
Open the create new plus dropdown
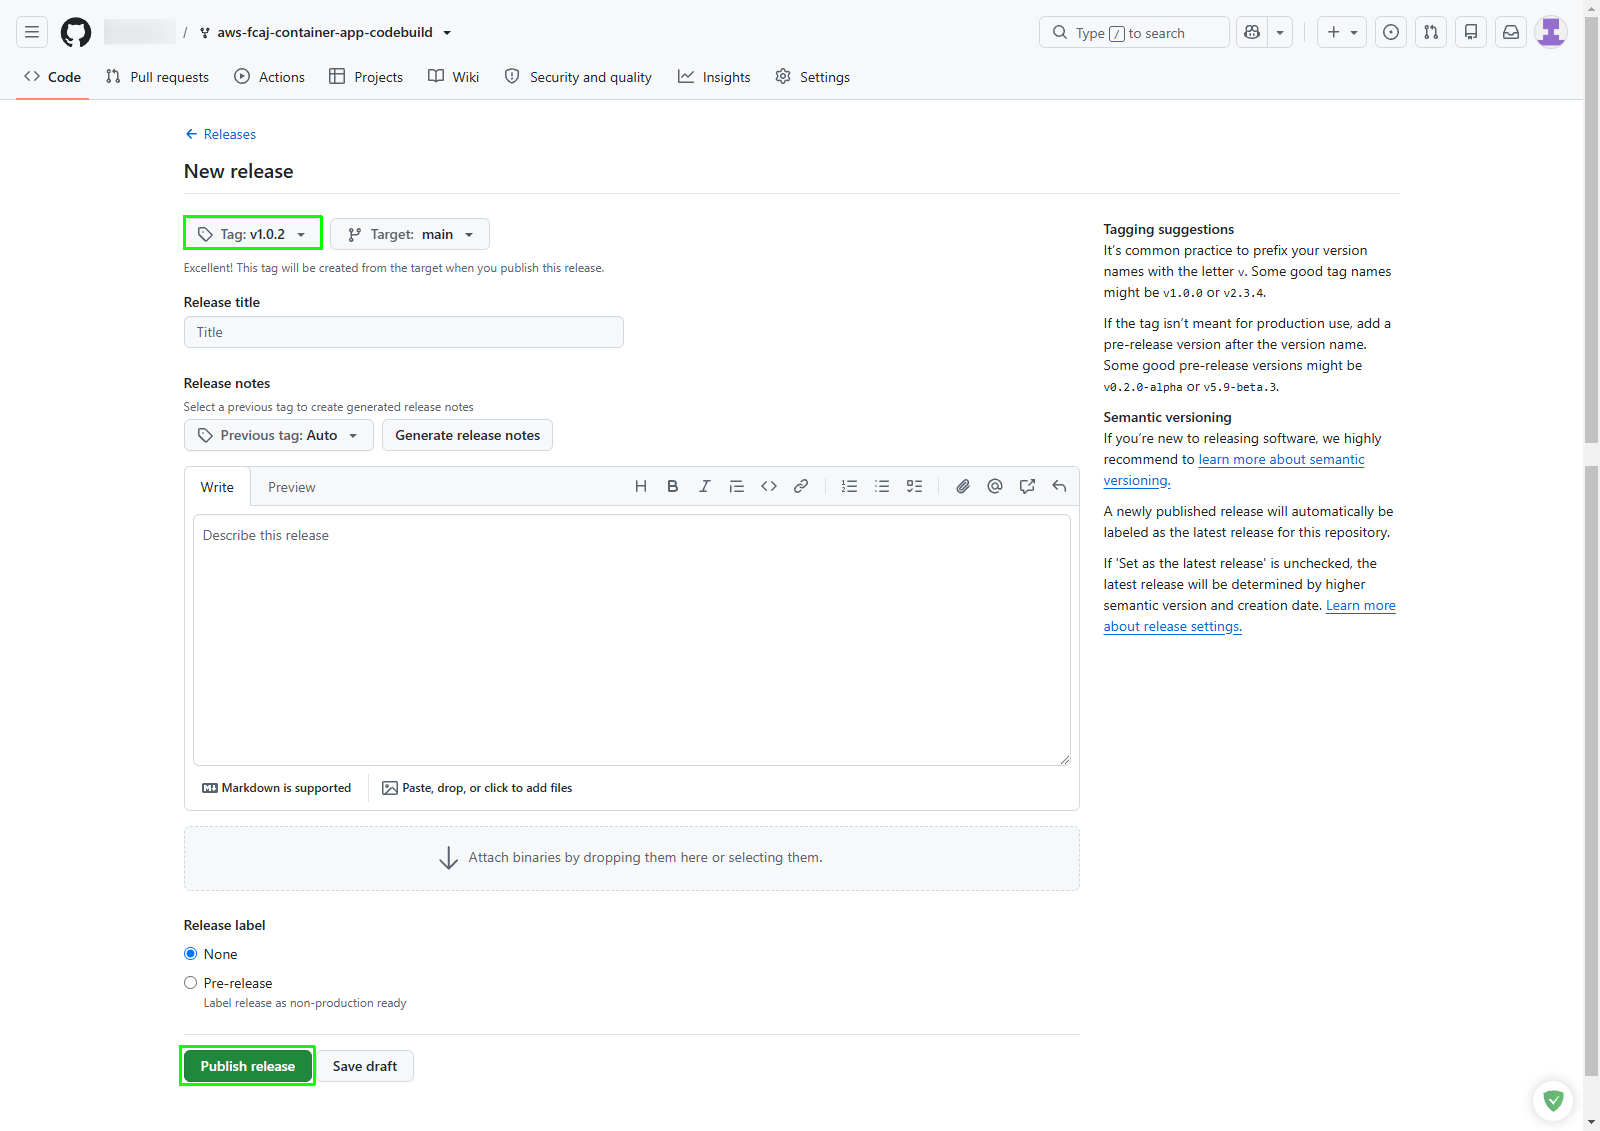pos(1342,32)
